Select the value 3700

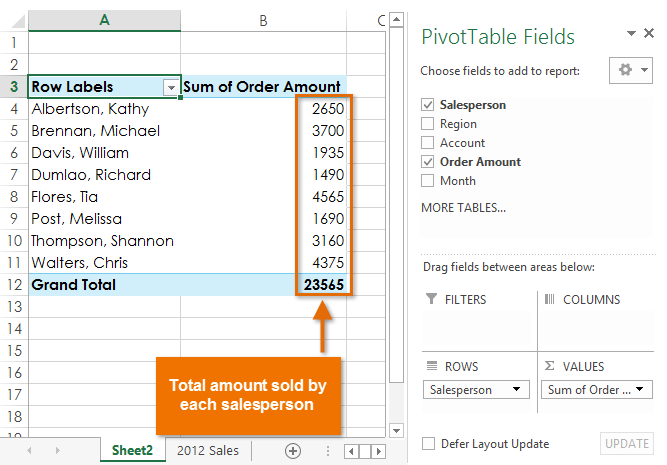coord(328,131)
